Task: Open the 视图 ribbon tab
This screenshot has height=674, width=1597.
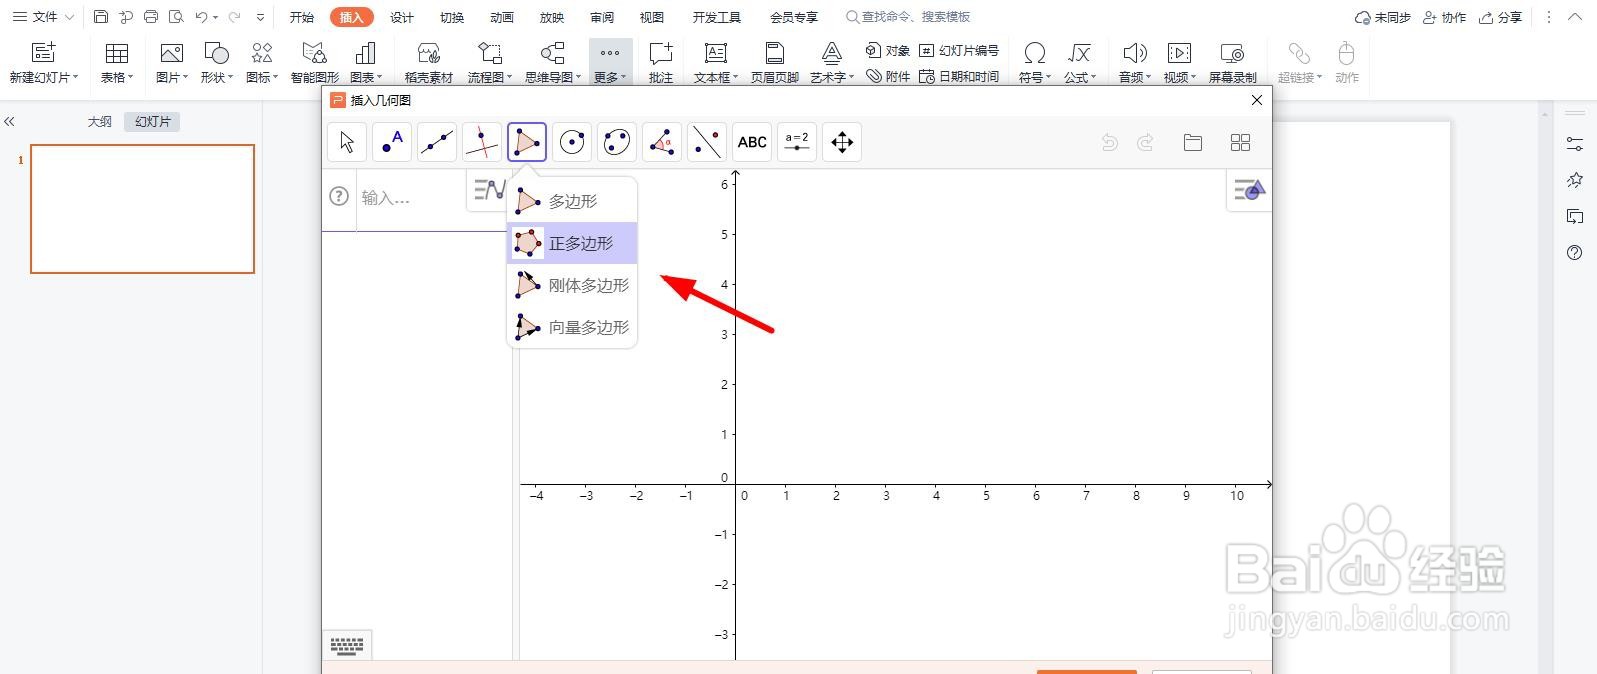Action: (652, 17)
